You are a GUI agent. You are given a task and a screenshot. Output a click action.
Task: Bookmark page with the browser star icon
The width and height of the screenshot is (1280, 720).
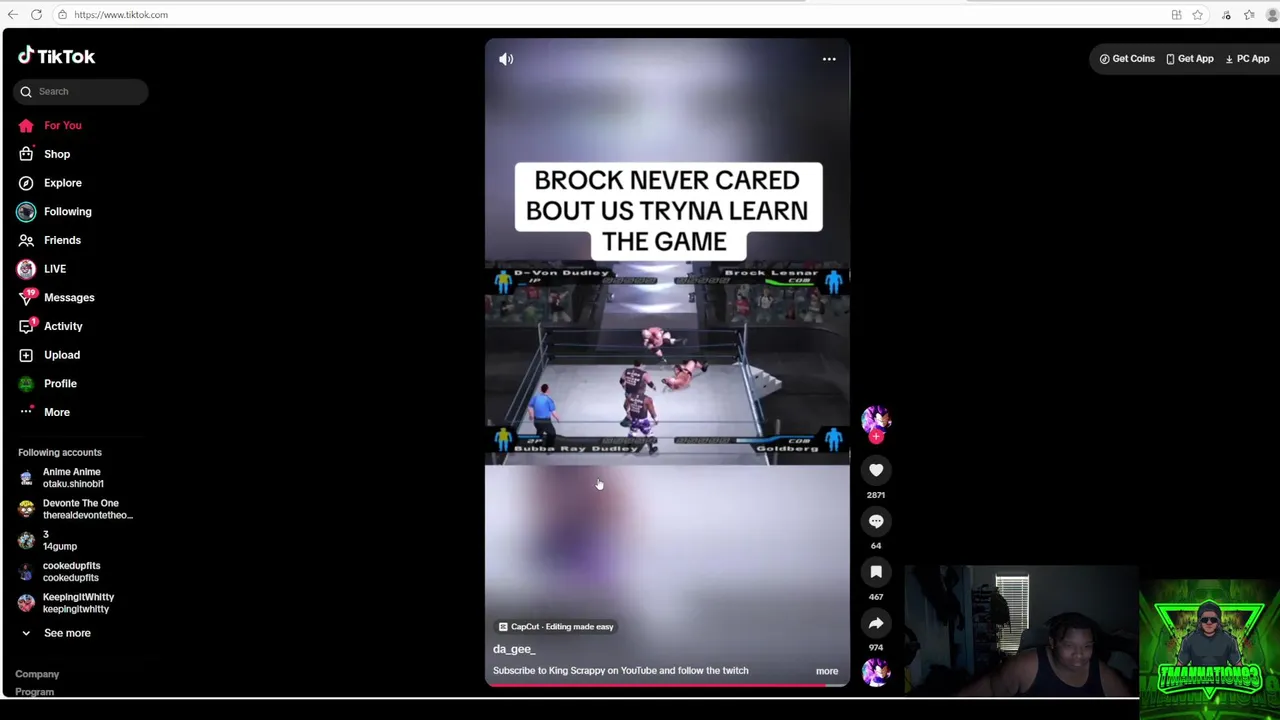[1197, 15]
